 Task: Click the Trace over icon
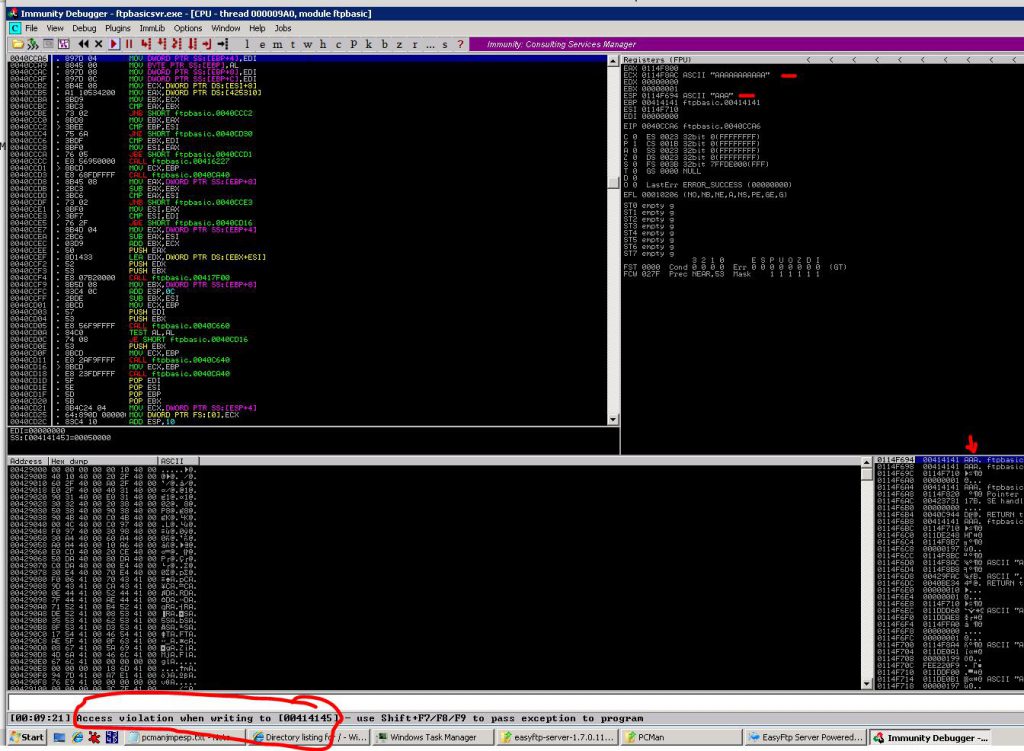[x=192, y=44]
